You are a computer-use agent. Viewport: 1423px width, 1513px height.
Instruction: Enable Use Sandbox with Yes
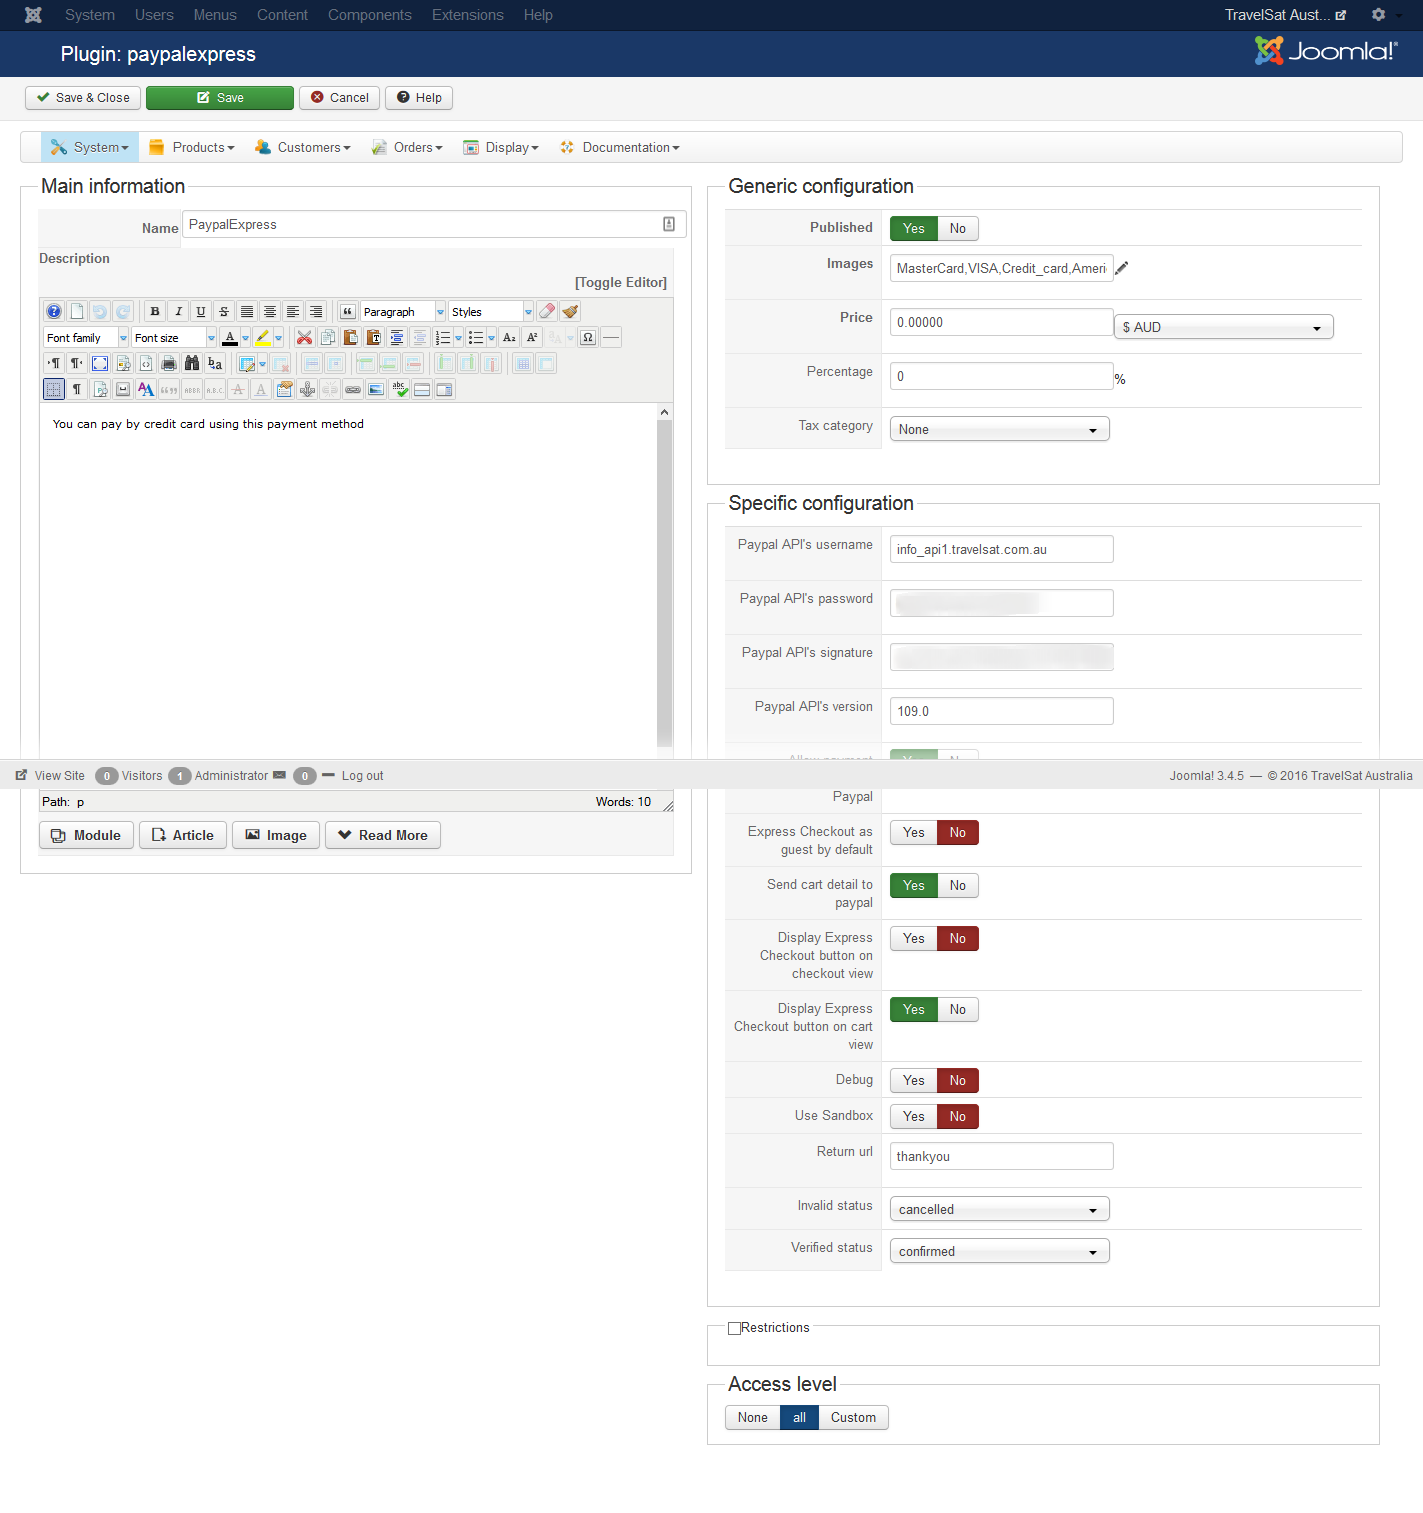click(914, 1117)
